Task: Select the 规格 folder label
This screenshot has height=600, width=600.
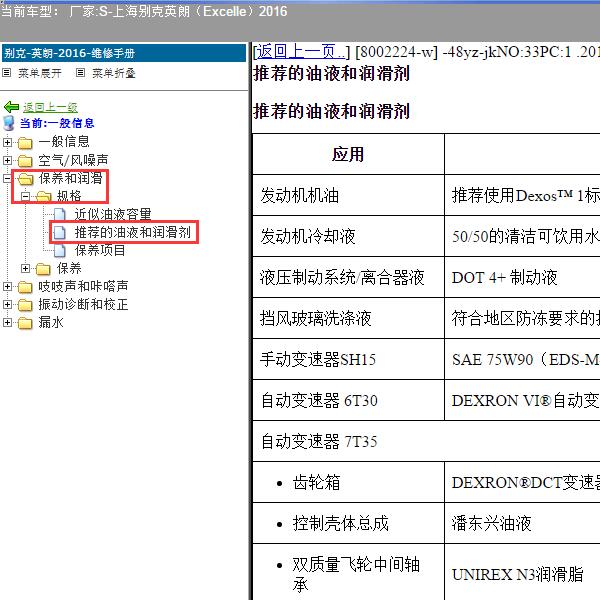Action: (69, 196)
